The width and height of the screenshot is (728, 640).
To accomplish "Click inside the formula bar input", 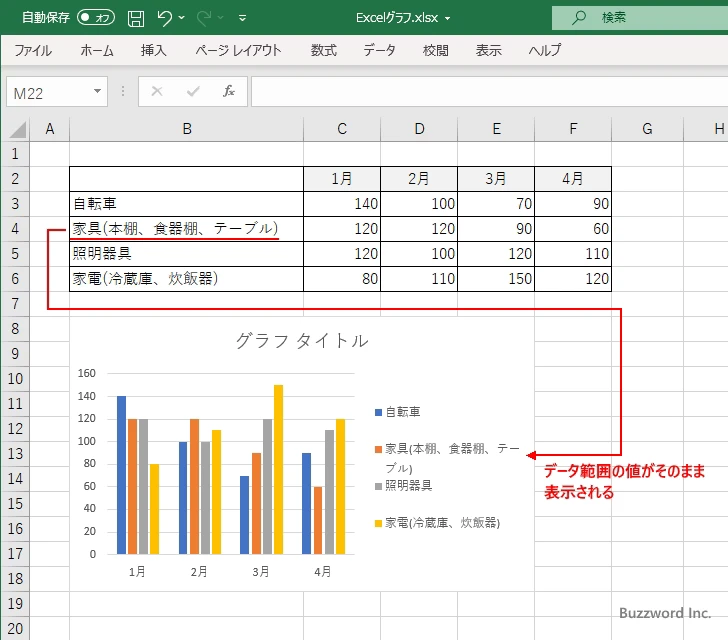I will [489, 92].
